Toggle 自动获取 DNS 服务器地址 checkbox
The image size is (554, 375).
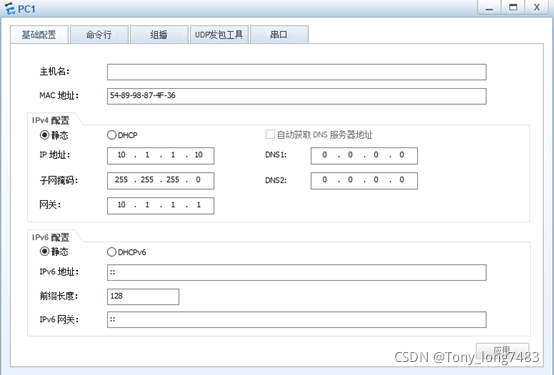tap(270, 134)
